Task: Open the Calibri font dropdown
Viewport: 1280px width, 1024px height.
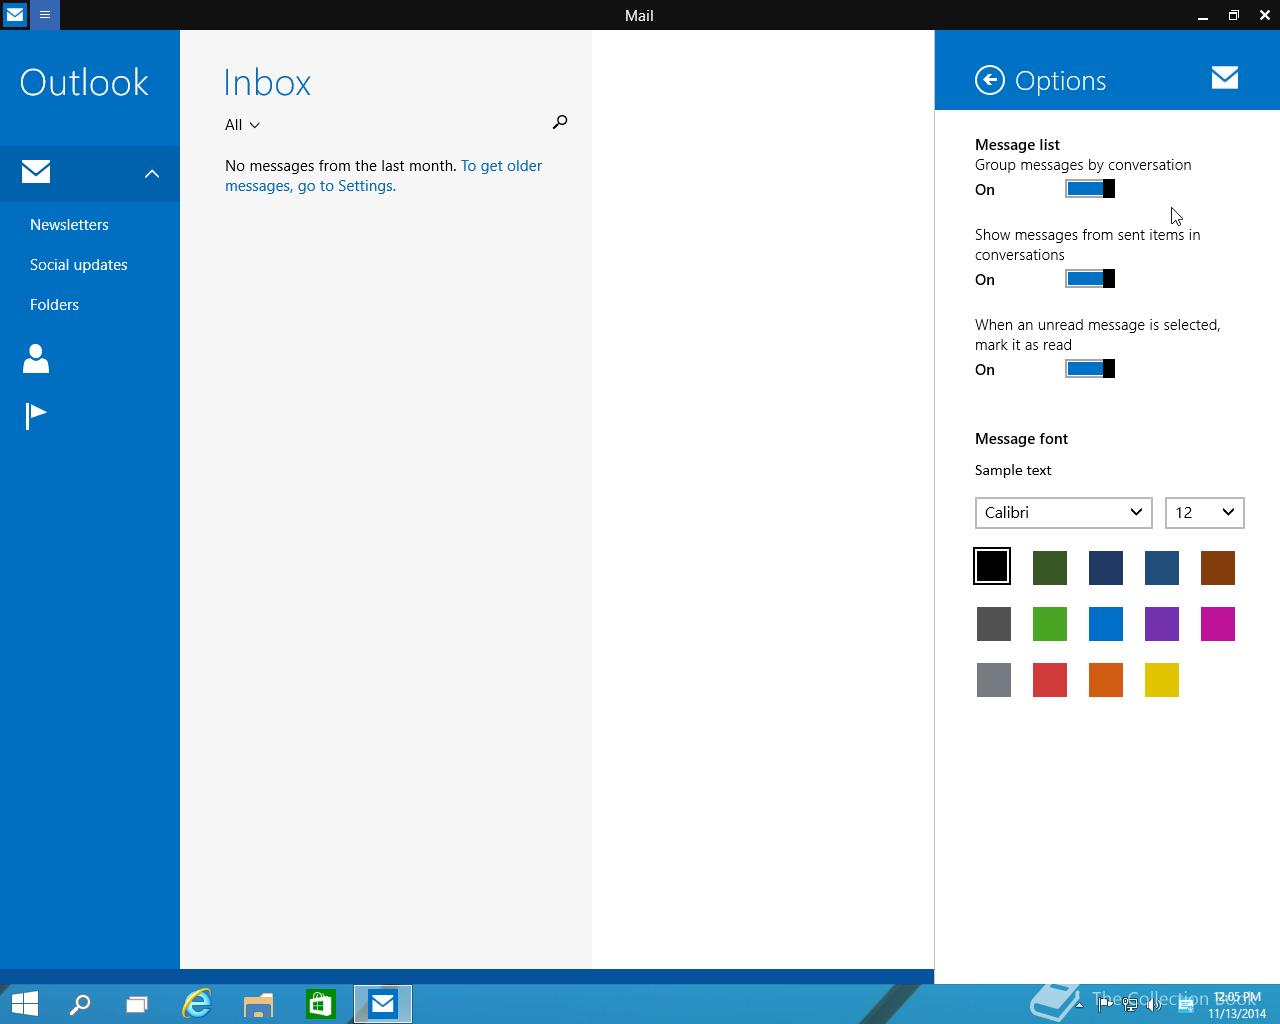Action: point(1064,512)
